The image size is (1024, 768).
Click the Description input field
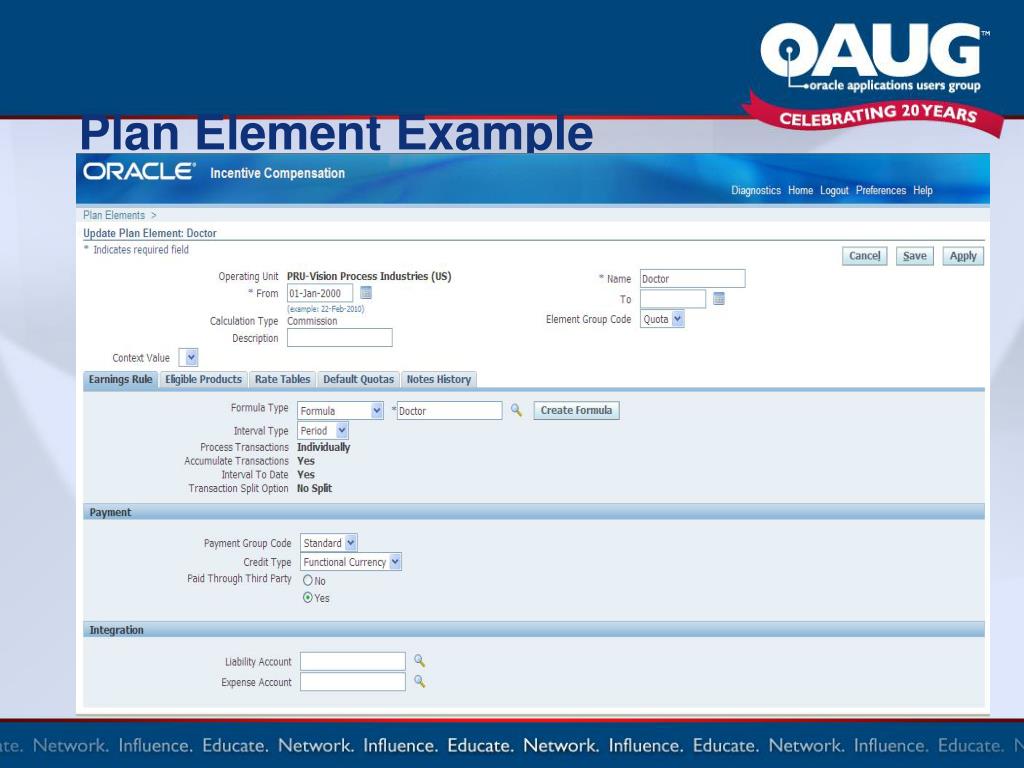tap(340, 338)
